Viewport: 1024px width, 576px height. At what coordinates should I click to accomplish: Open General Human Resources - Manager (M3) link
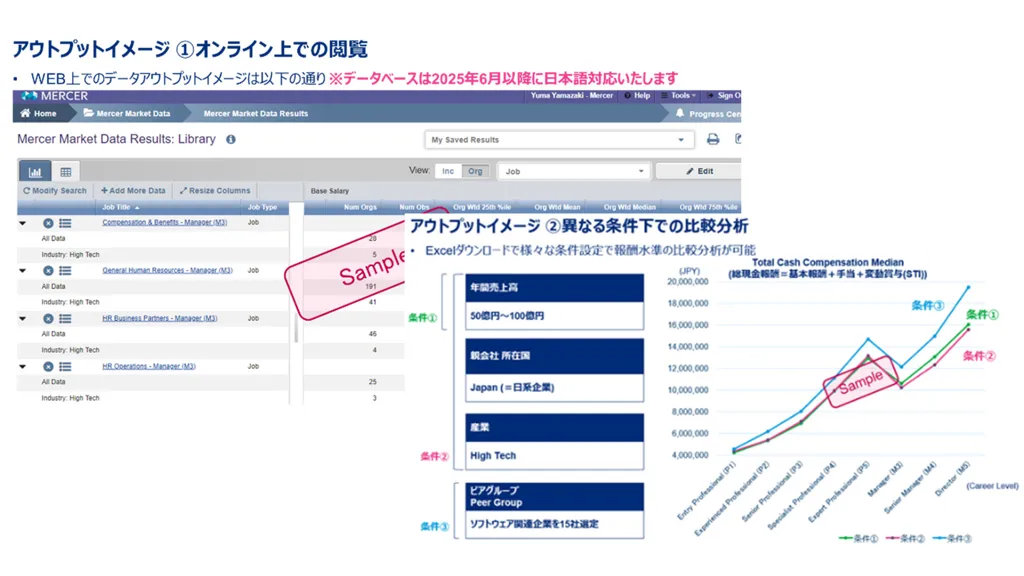point(167,270)
